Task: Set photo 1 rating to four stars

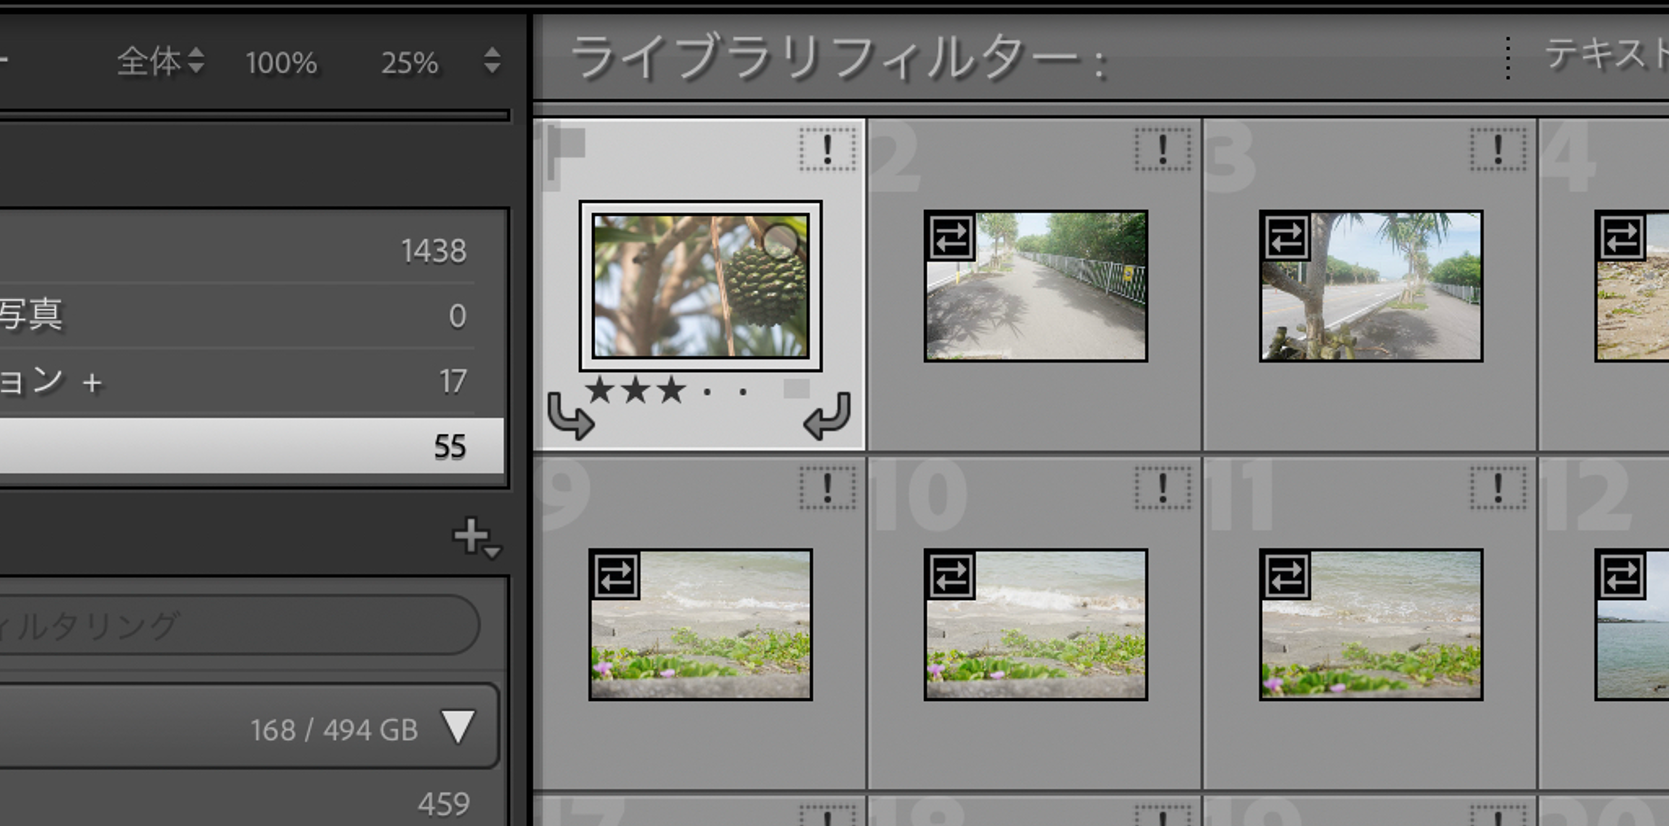Action: 707,391
